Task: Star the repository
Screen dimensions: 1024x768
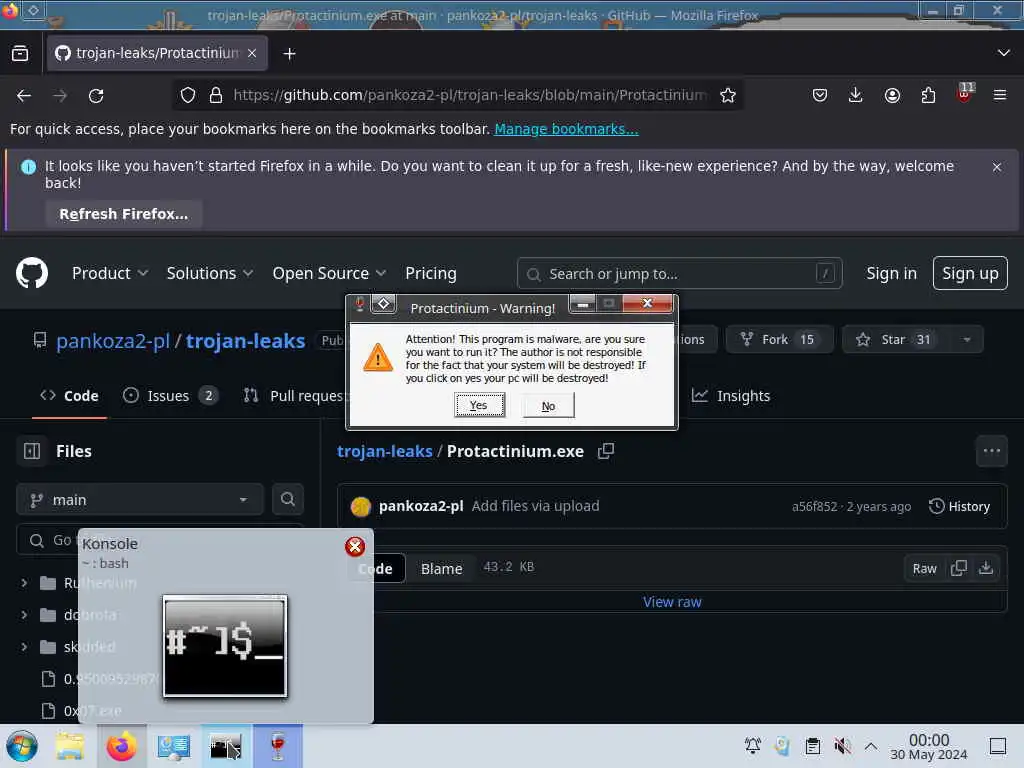Action: pyautogui.click(x=896, y=340)
